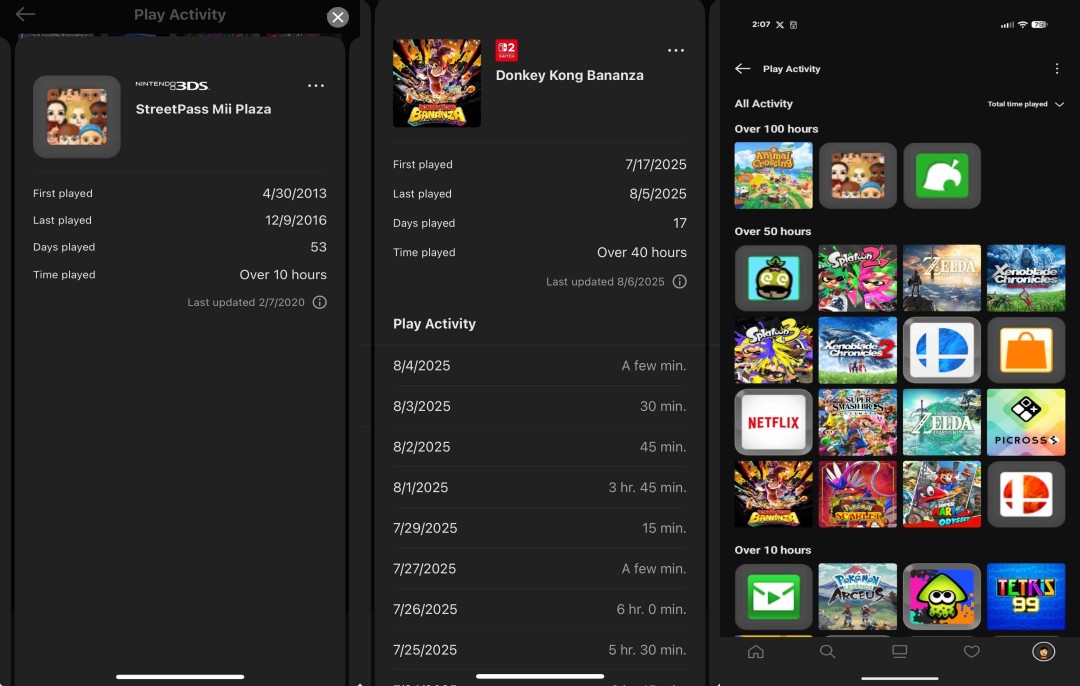The width and height of the screenshot is (1080, 686).
Task: Open the Nintendo eShop orange bag tile
Action: coord(1025,350)
